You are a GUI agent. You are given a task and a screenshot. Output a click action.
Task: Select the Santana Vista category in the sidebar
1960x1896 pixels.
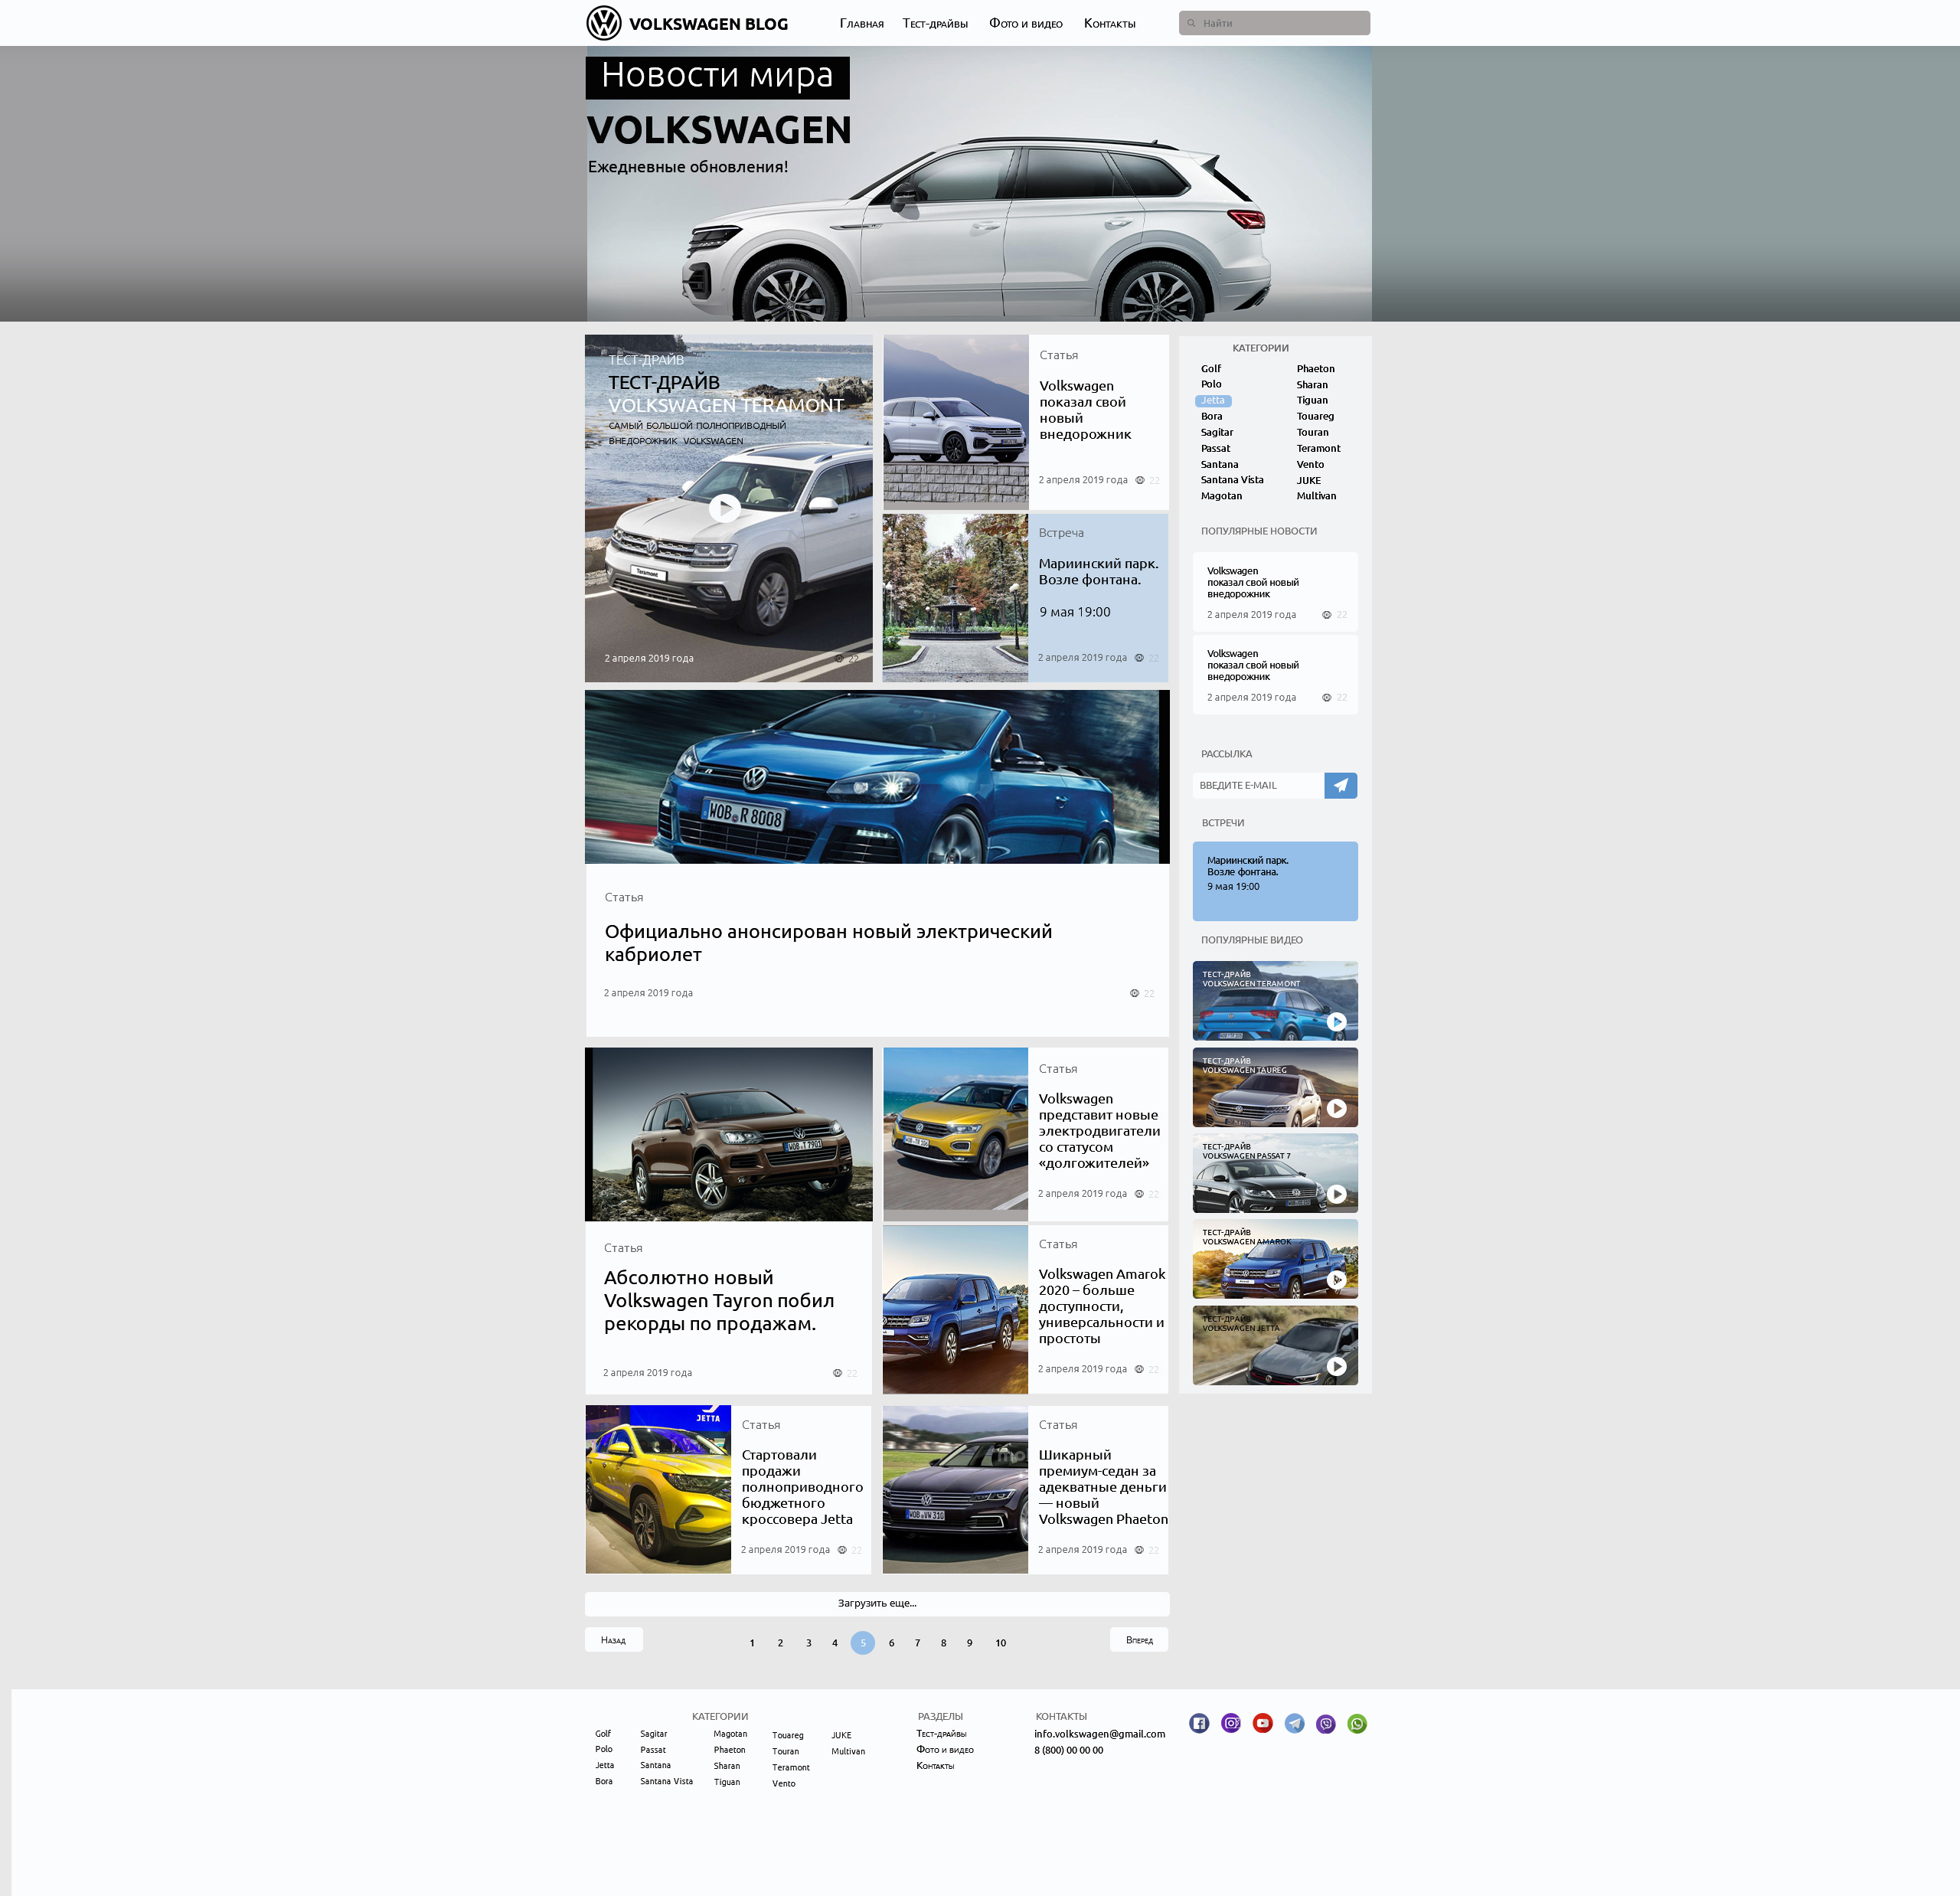point(1232,480)
